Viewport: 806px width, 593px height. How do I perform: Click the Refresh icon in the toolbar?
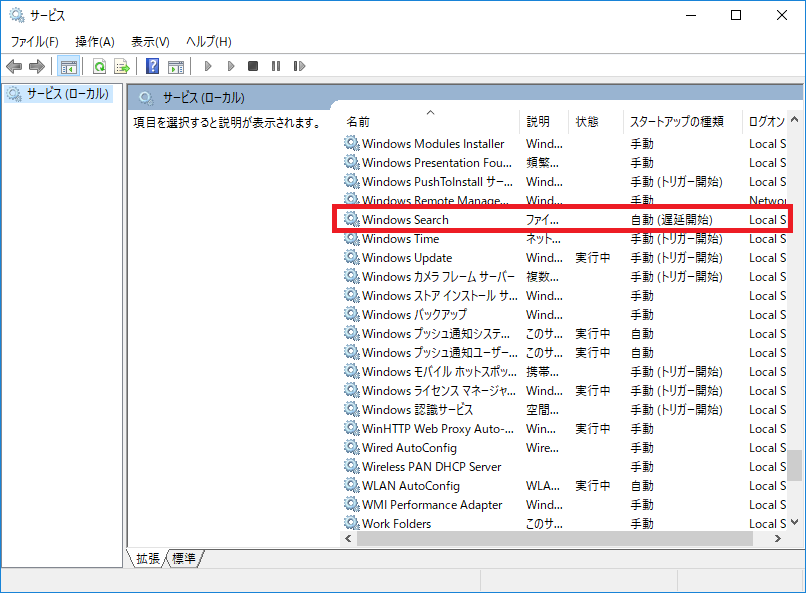[99, 66]
